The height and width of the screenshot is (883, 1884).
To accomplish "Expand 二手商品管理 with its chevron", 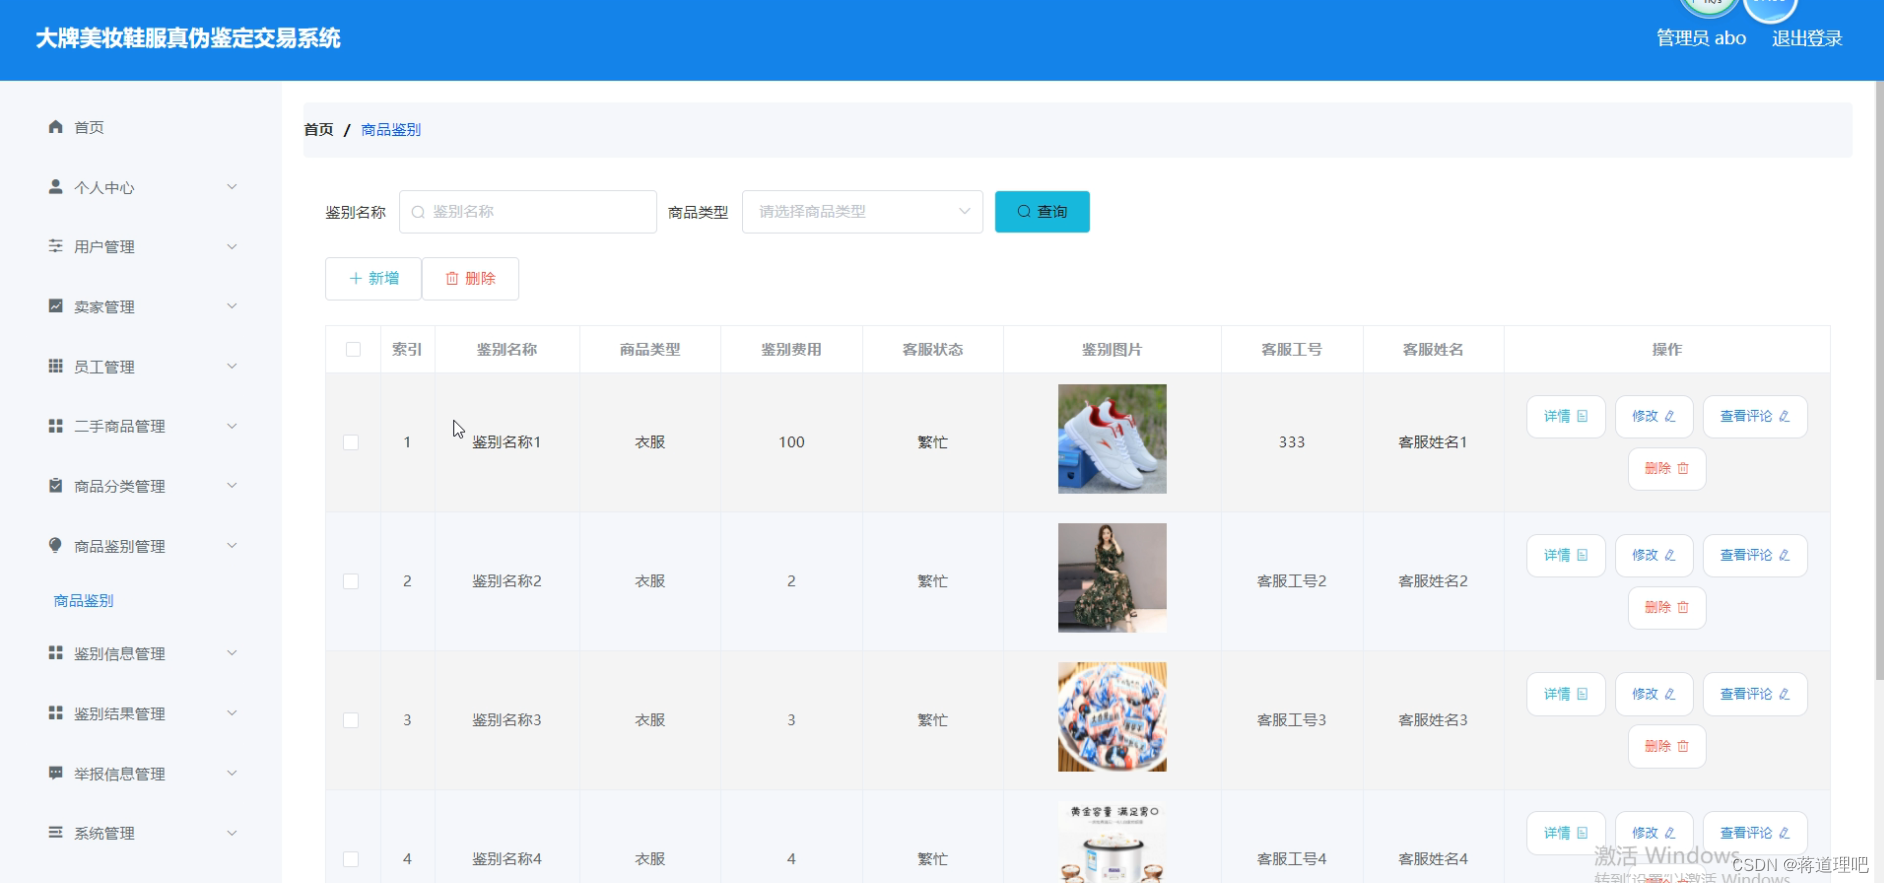I will pyautogui.click(x=232, y=426).
